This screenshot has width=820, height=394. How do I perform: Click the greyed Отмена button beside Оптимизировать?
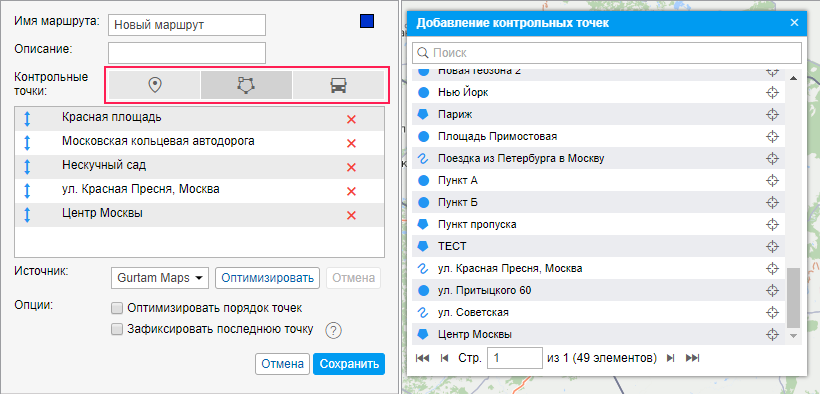354,278
